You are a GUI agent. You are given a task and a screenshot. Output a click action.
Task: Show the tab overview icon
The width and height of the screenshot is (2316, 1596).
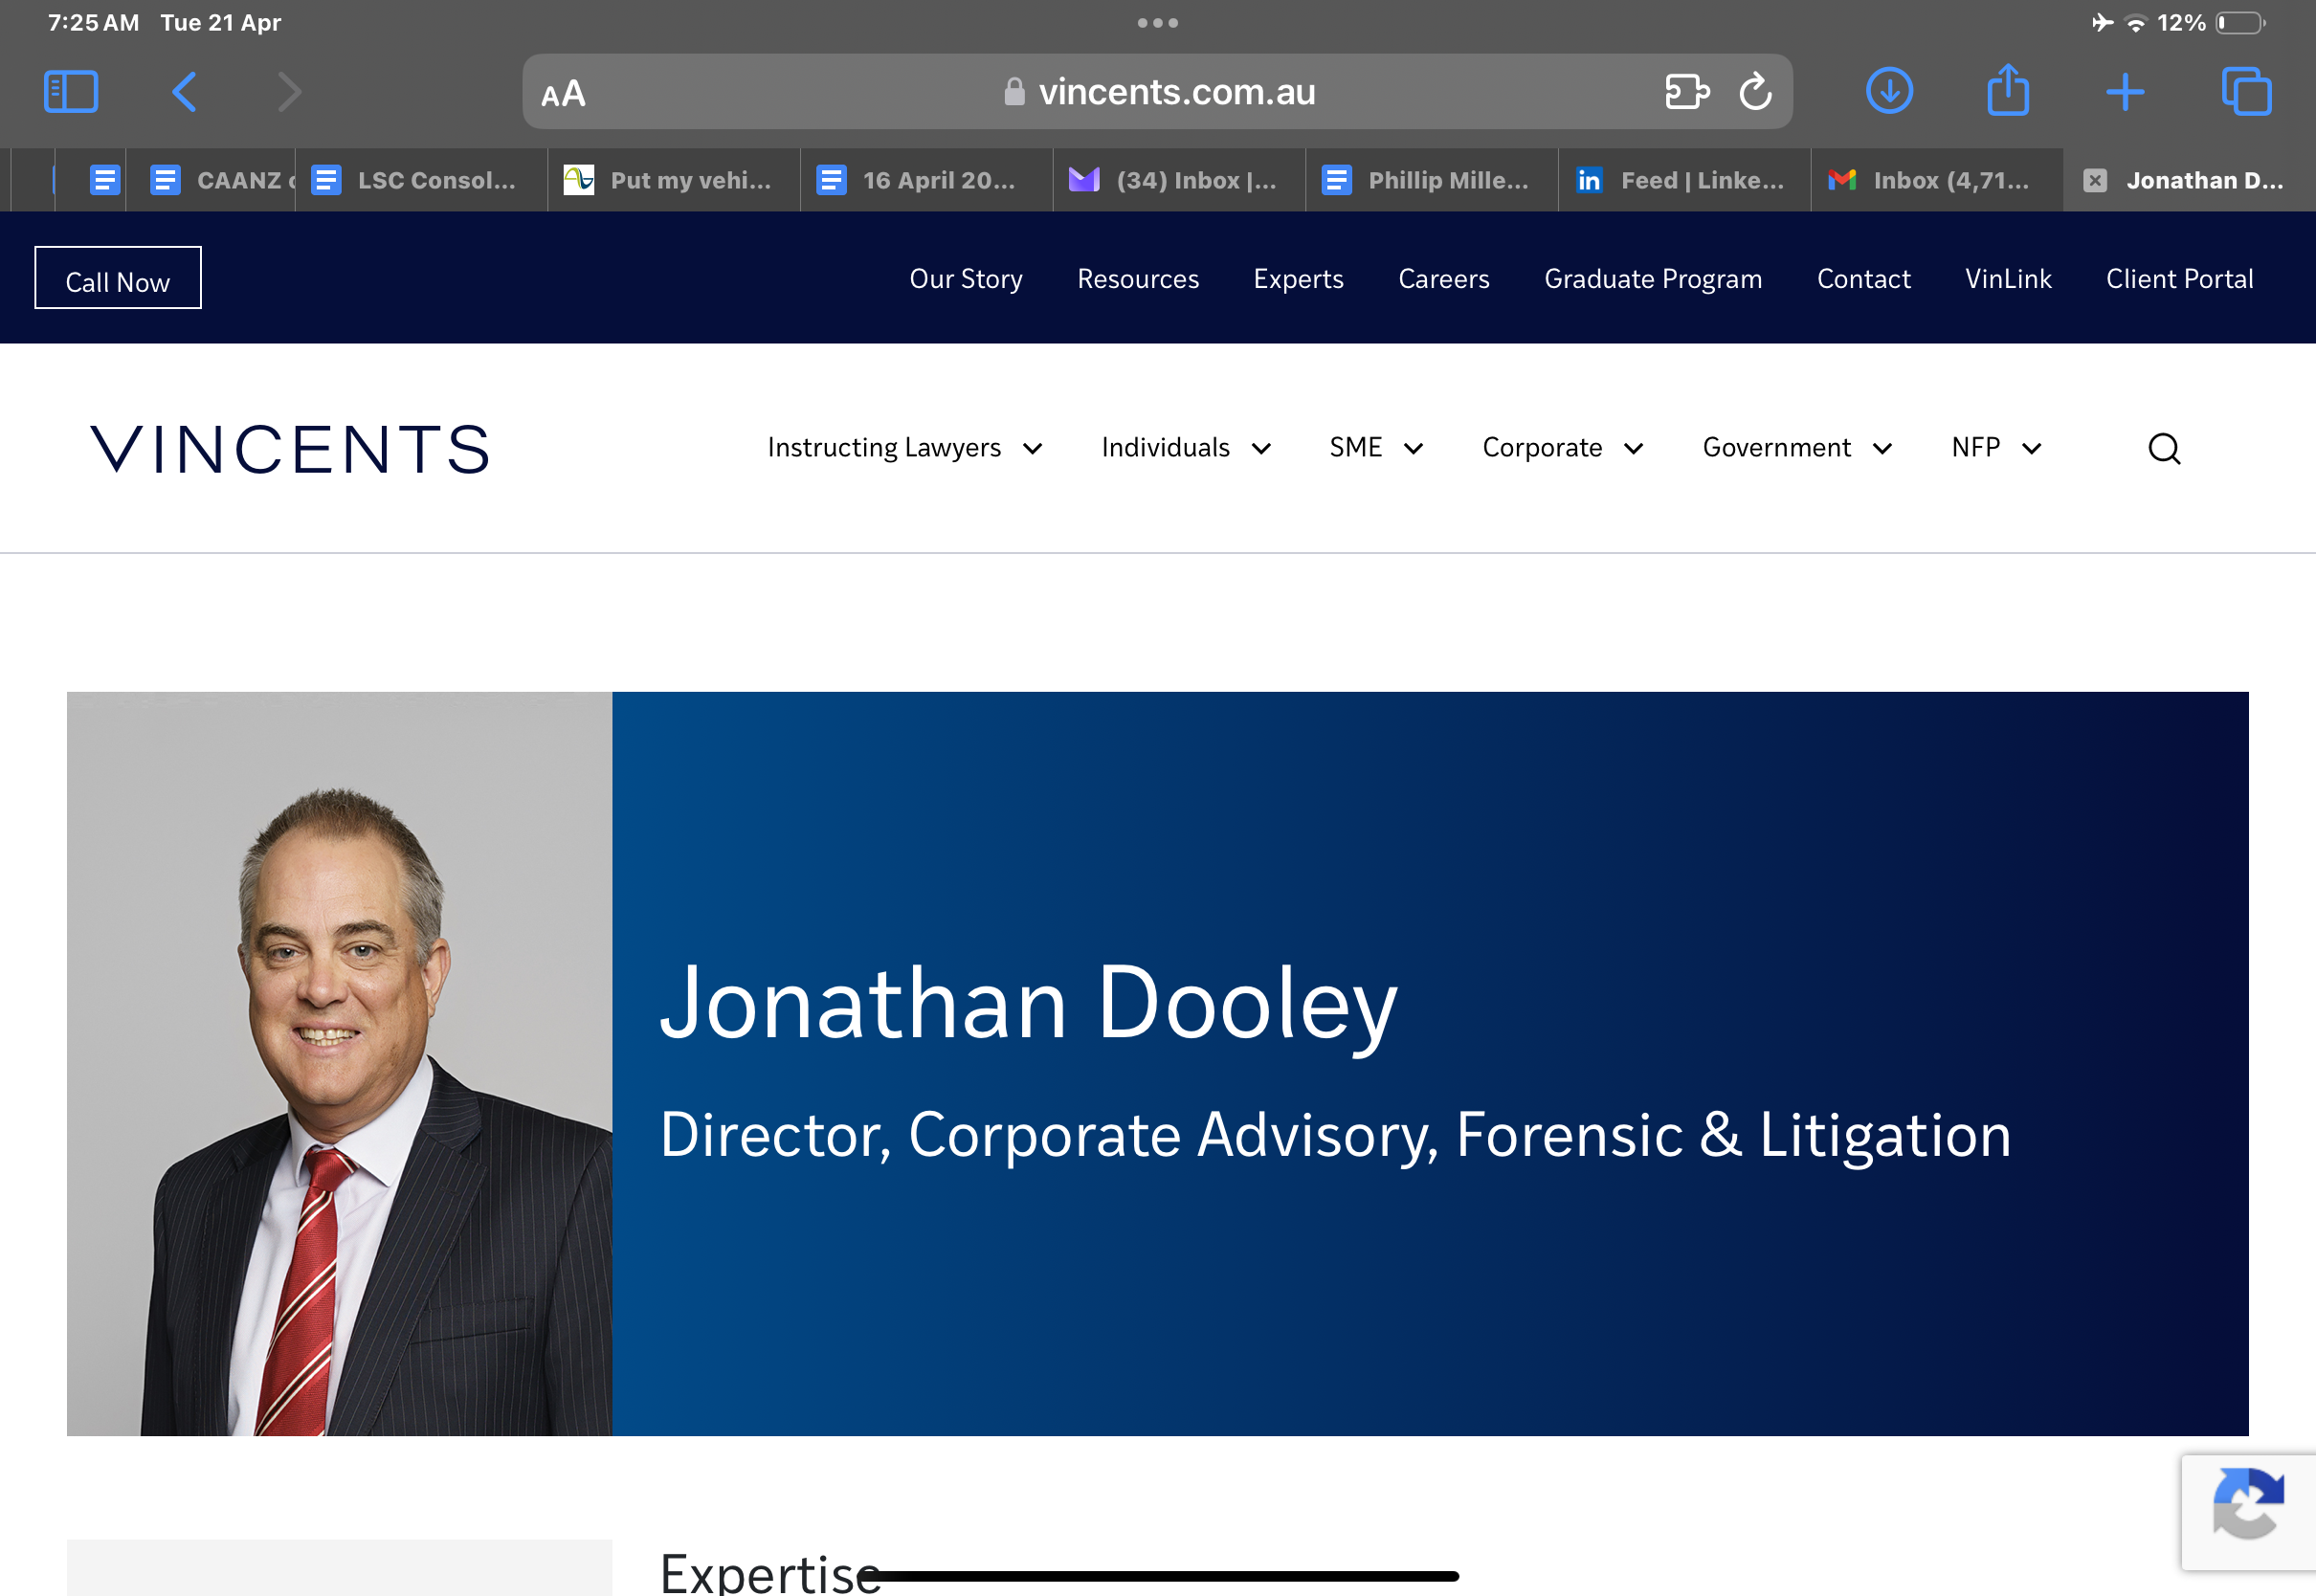(2245, 92)
